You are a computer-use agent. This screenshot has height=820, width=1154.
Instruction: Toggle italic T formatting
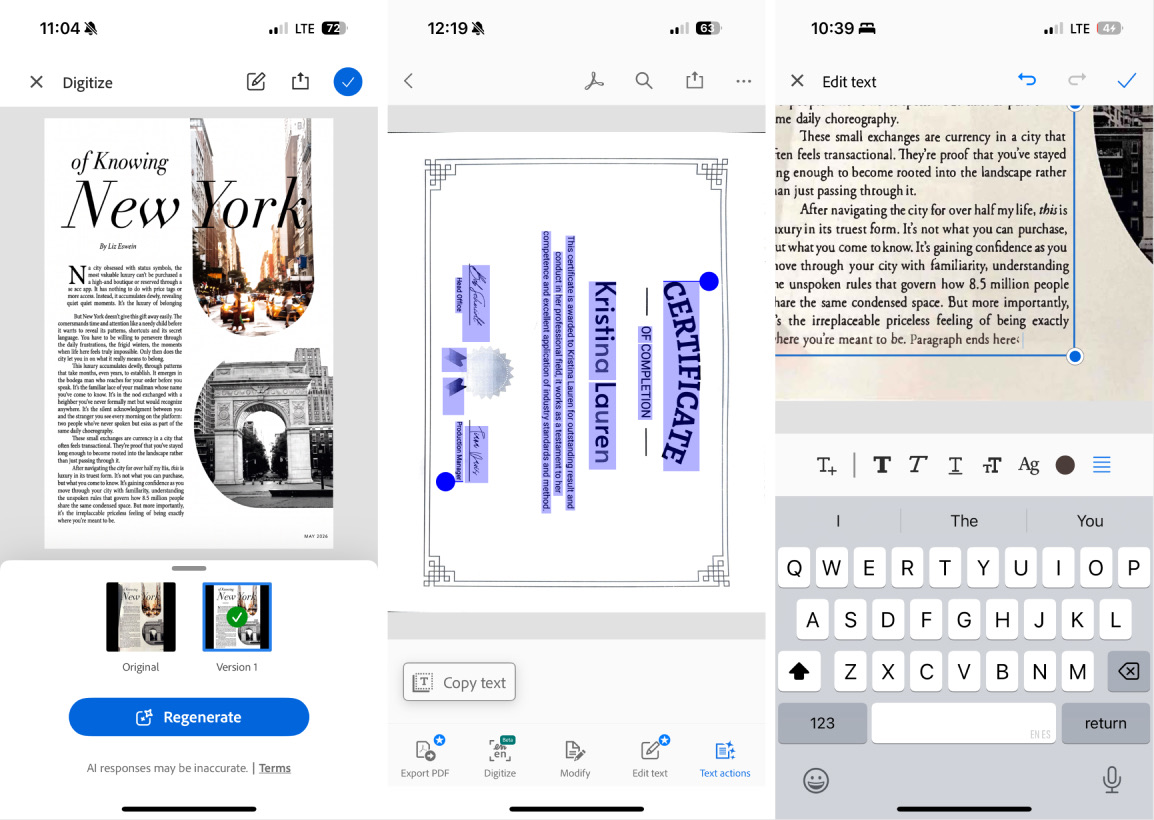(917, 464)
